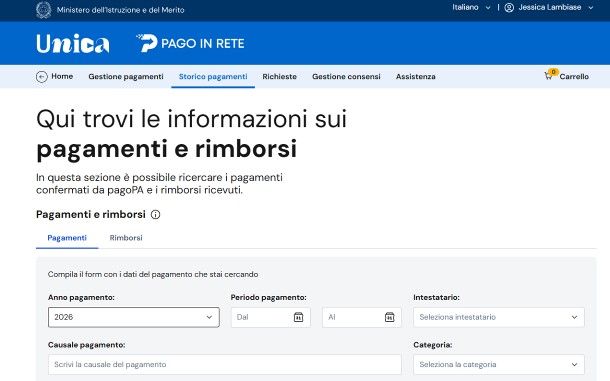Focus the Dal date input field

click(271, 317)
